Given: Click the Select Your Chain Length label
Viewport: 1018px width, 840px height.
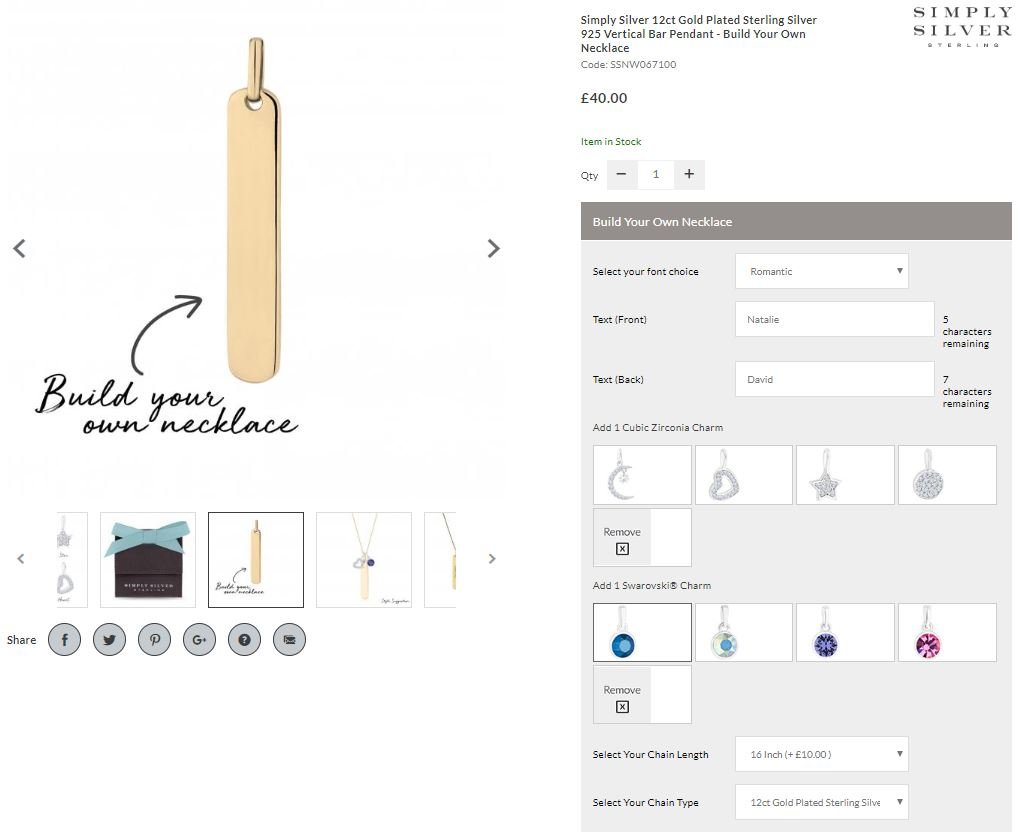Looking at the screenshot, I should click(651, 754).
